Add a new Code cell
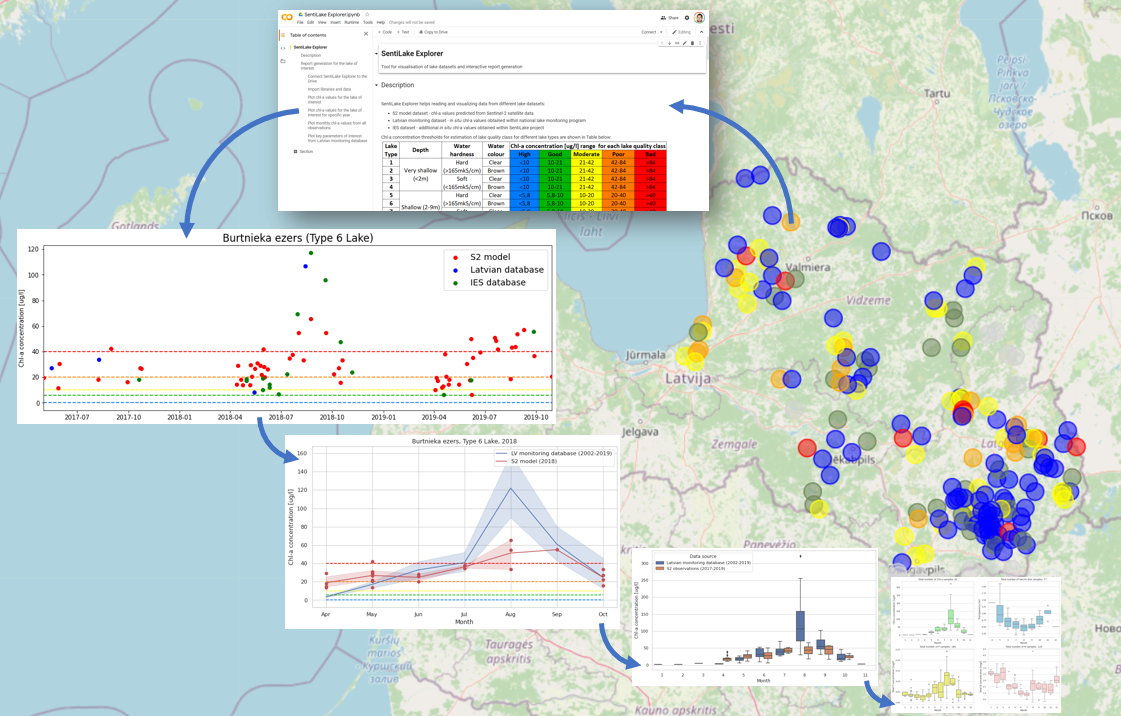1121x716 pixels. pos(384,32)
